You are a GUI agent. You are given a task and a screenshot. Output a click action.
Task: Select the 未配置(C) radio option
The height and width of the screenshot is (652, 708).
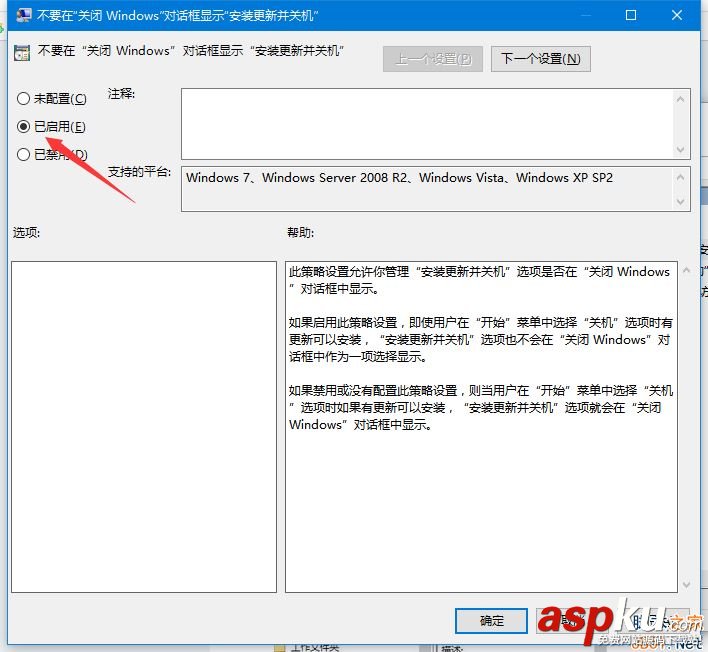51,98
